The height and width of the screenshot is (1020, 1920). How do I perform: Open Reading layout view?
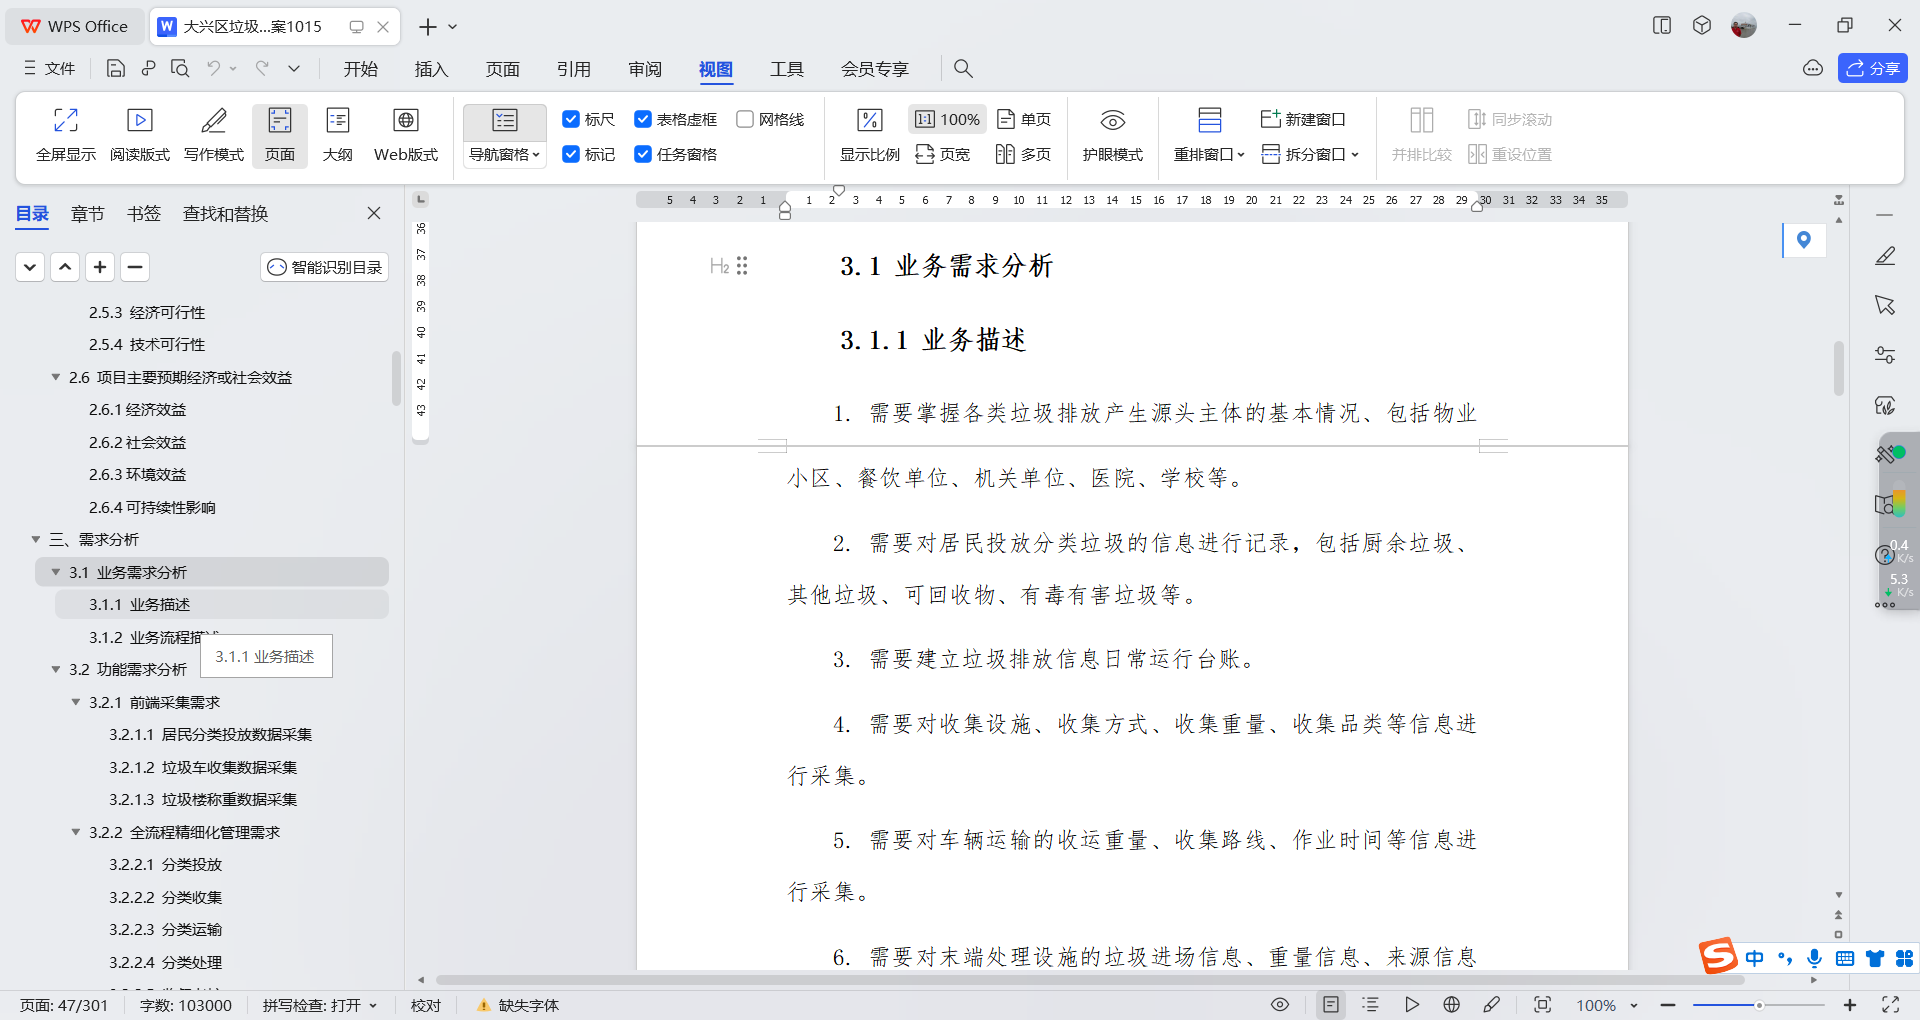[x=140, y=134]
